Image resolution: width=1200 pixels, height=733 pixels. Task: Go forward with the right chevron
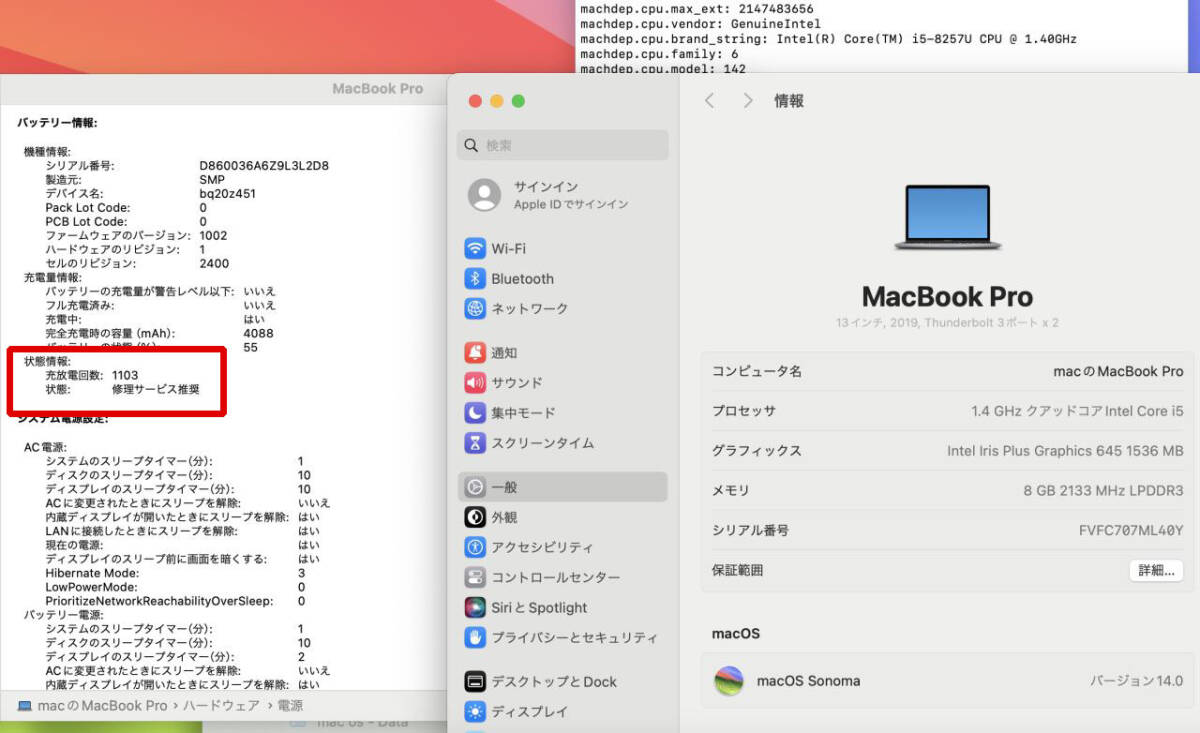tap(748, 101)
